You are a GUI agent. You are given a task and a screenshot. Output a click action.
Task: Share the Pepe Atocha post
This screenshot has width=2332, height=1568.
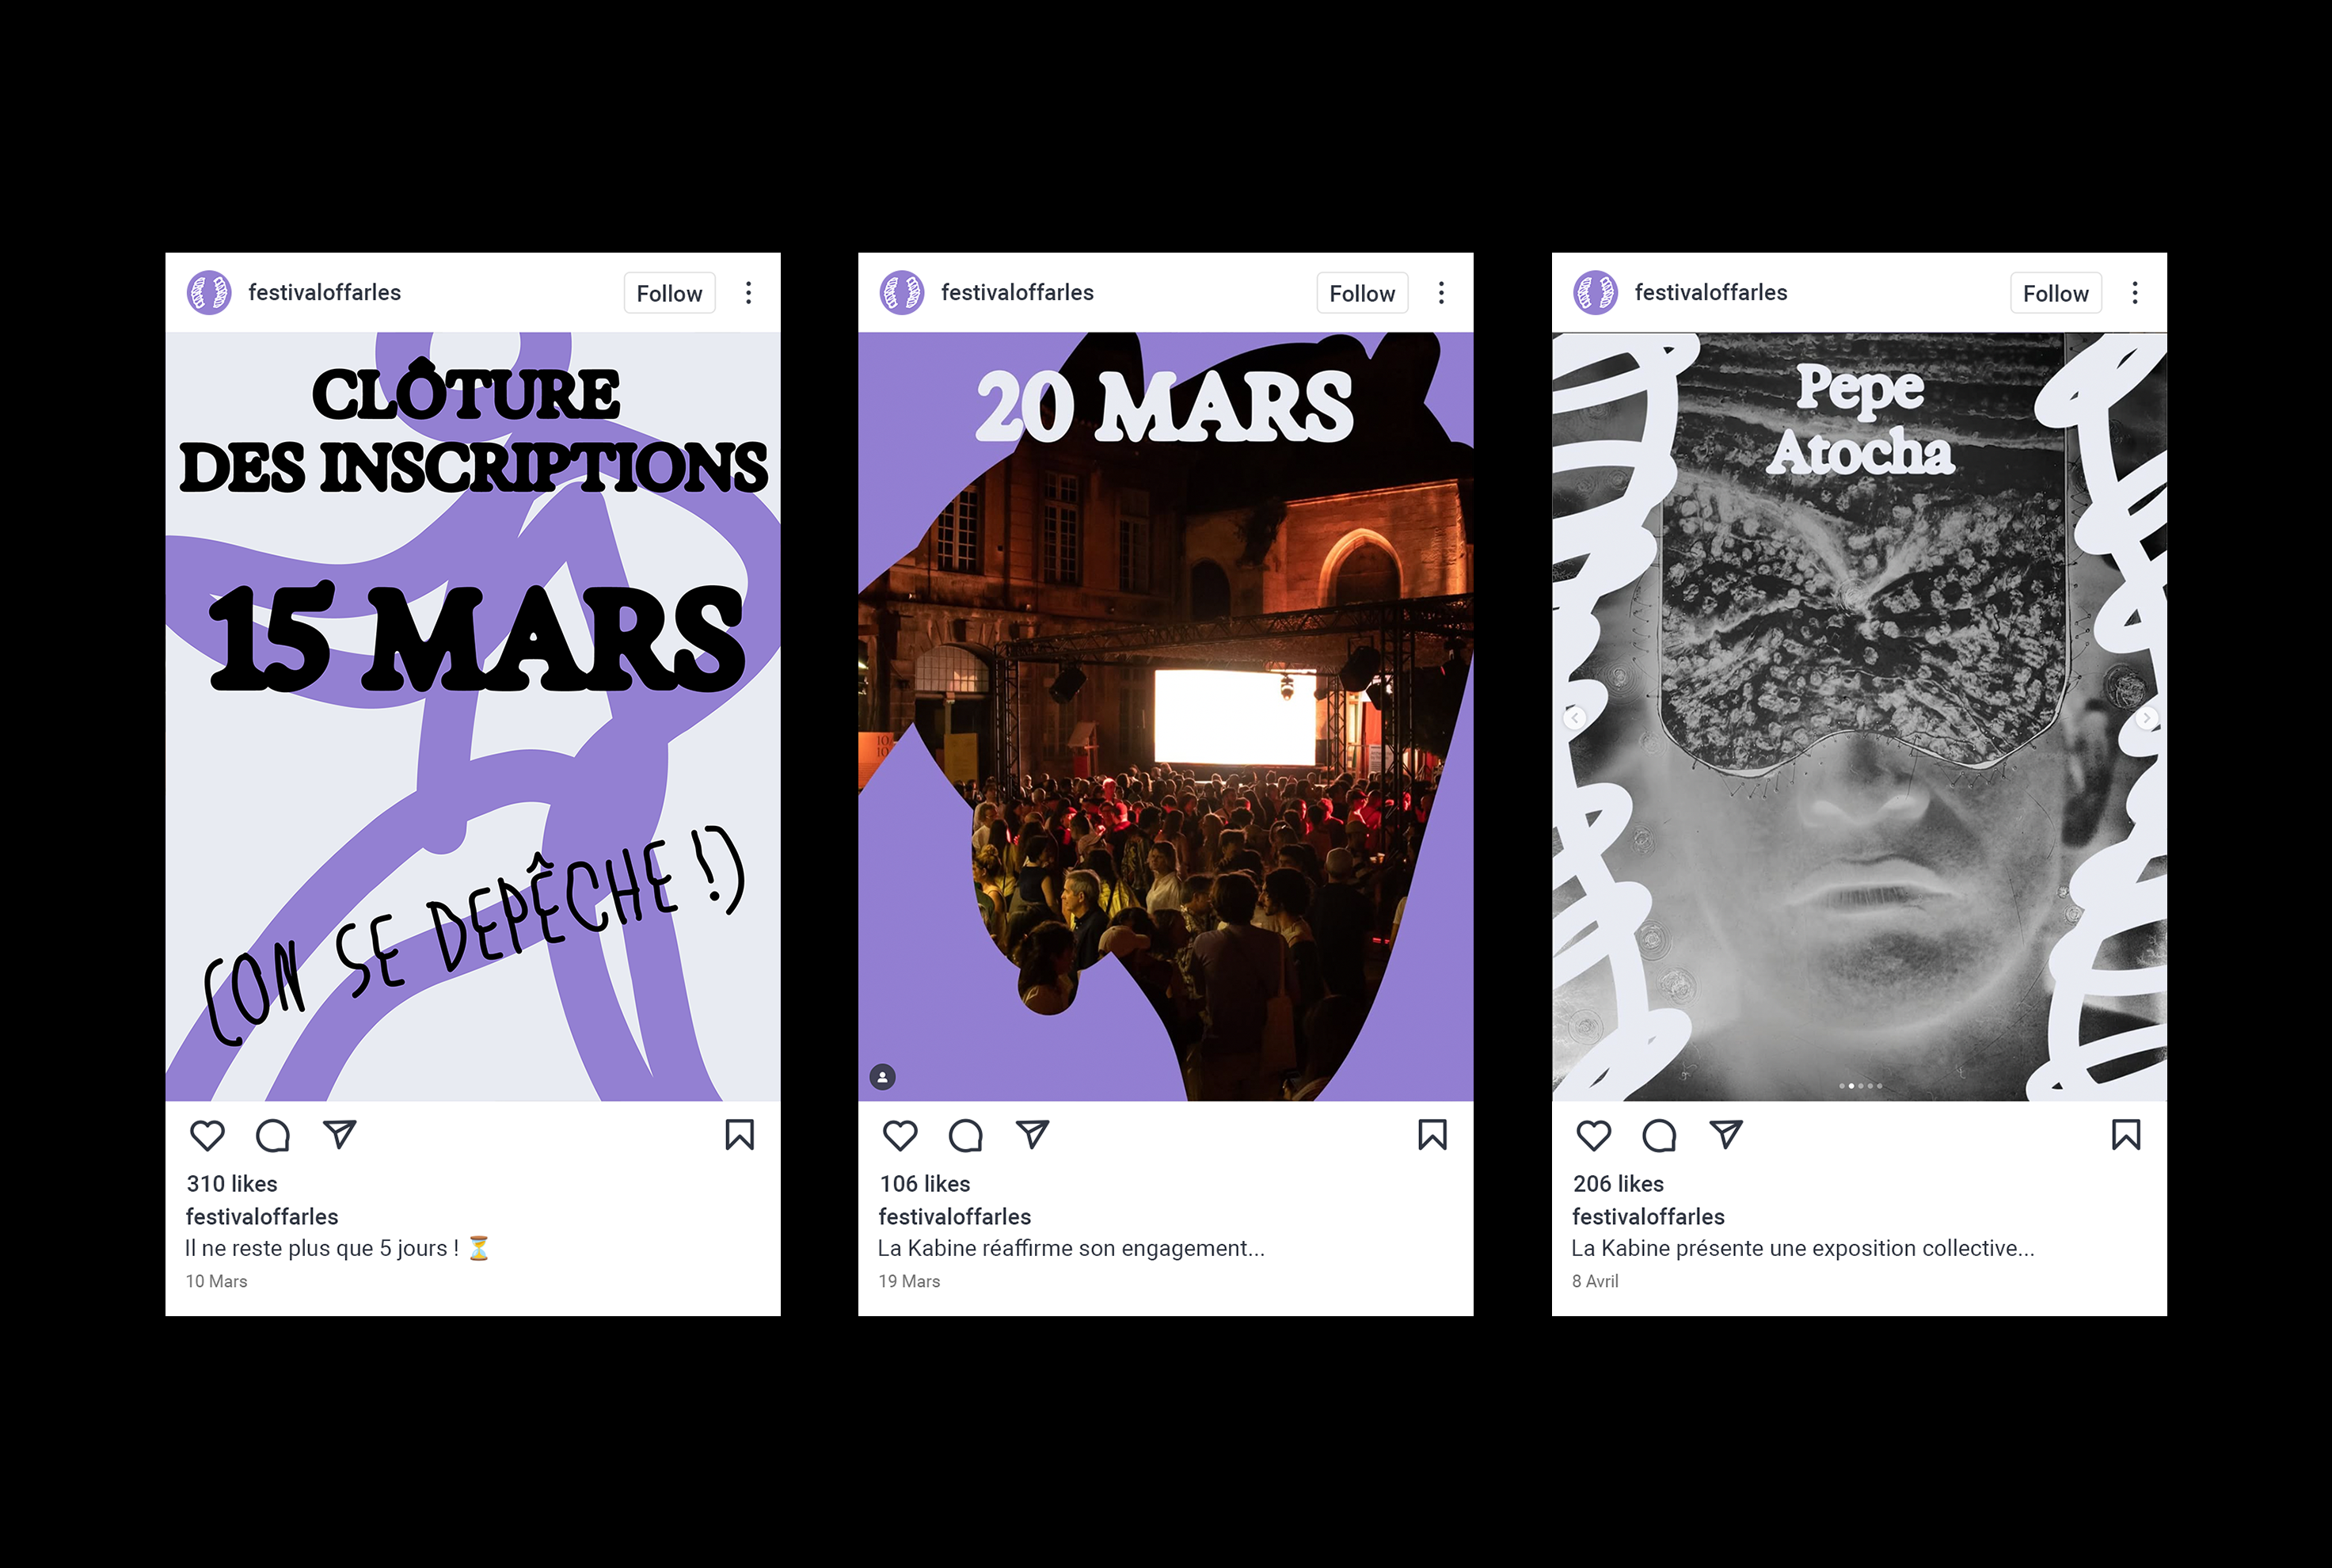pyautogui.click(x=1727, y=1134)
